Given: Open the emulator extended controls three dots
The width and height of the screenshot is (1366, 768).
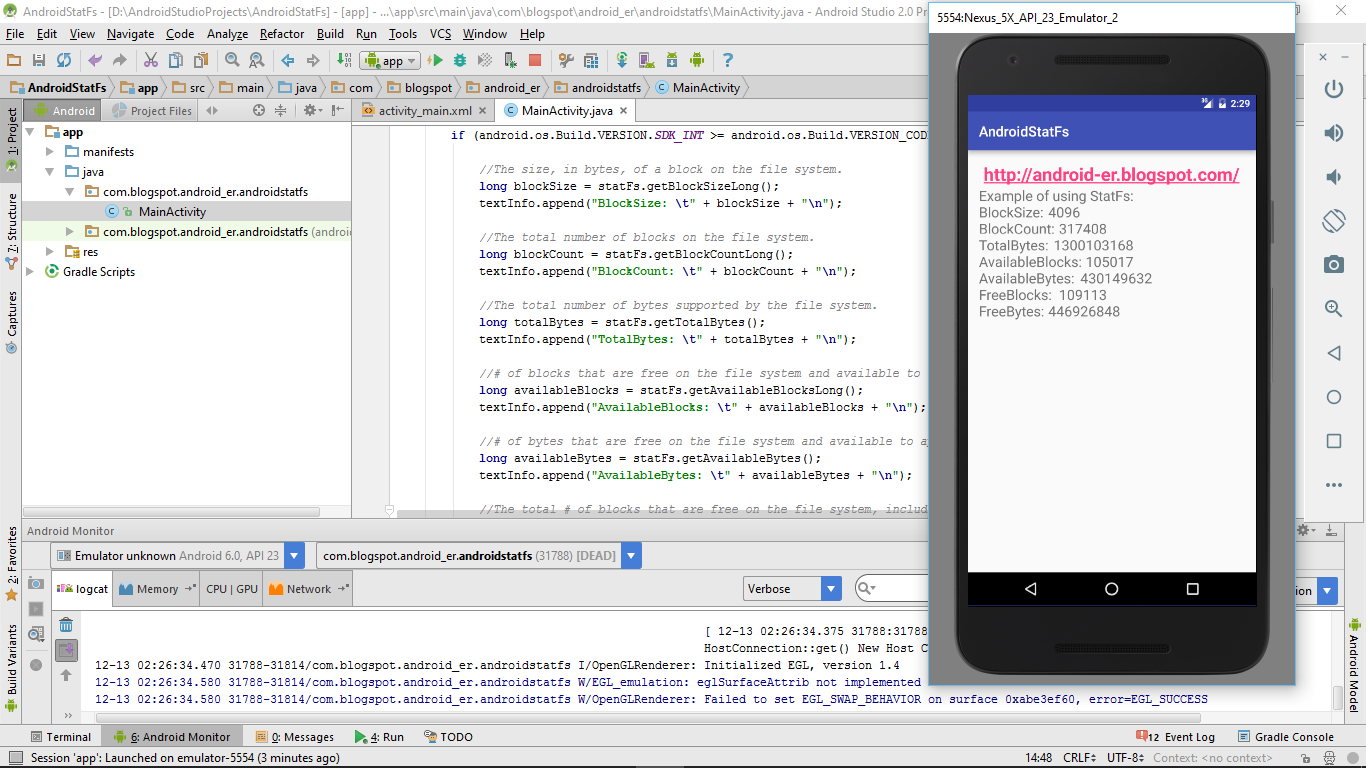Looking at the screenshot, I should tap(1333, 485).
